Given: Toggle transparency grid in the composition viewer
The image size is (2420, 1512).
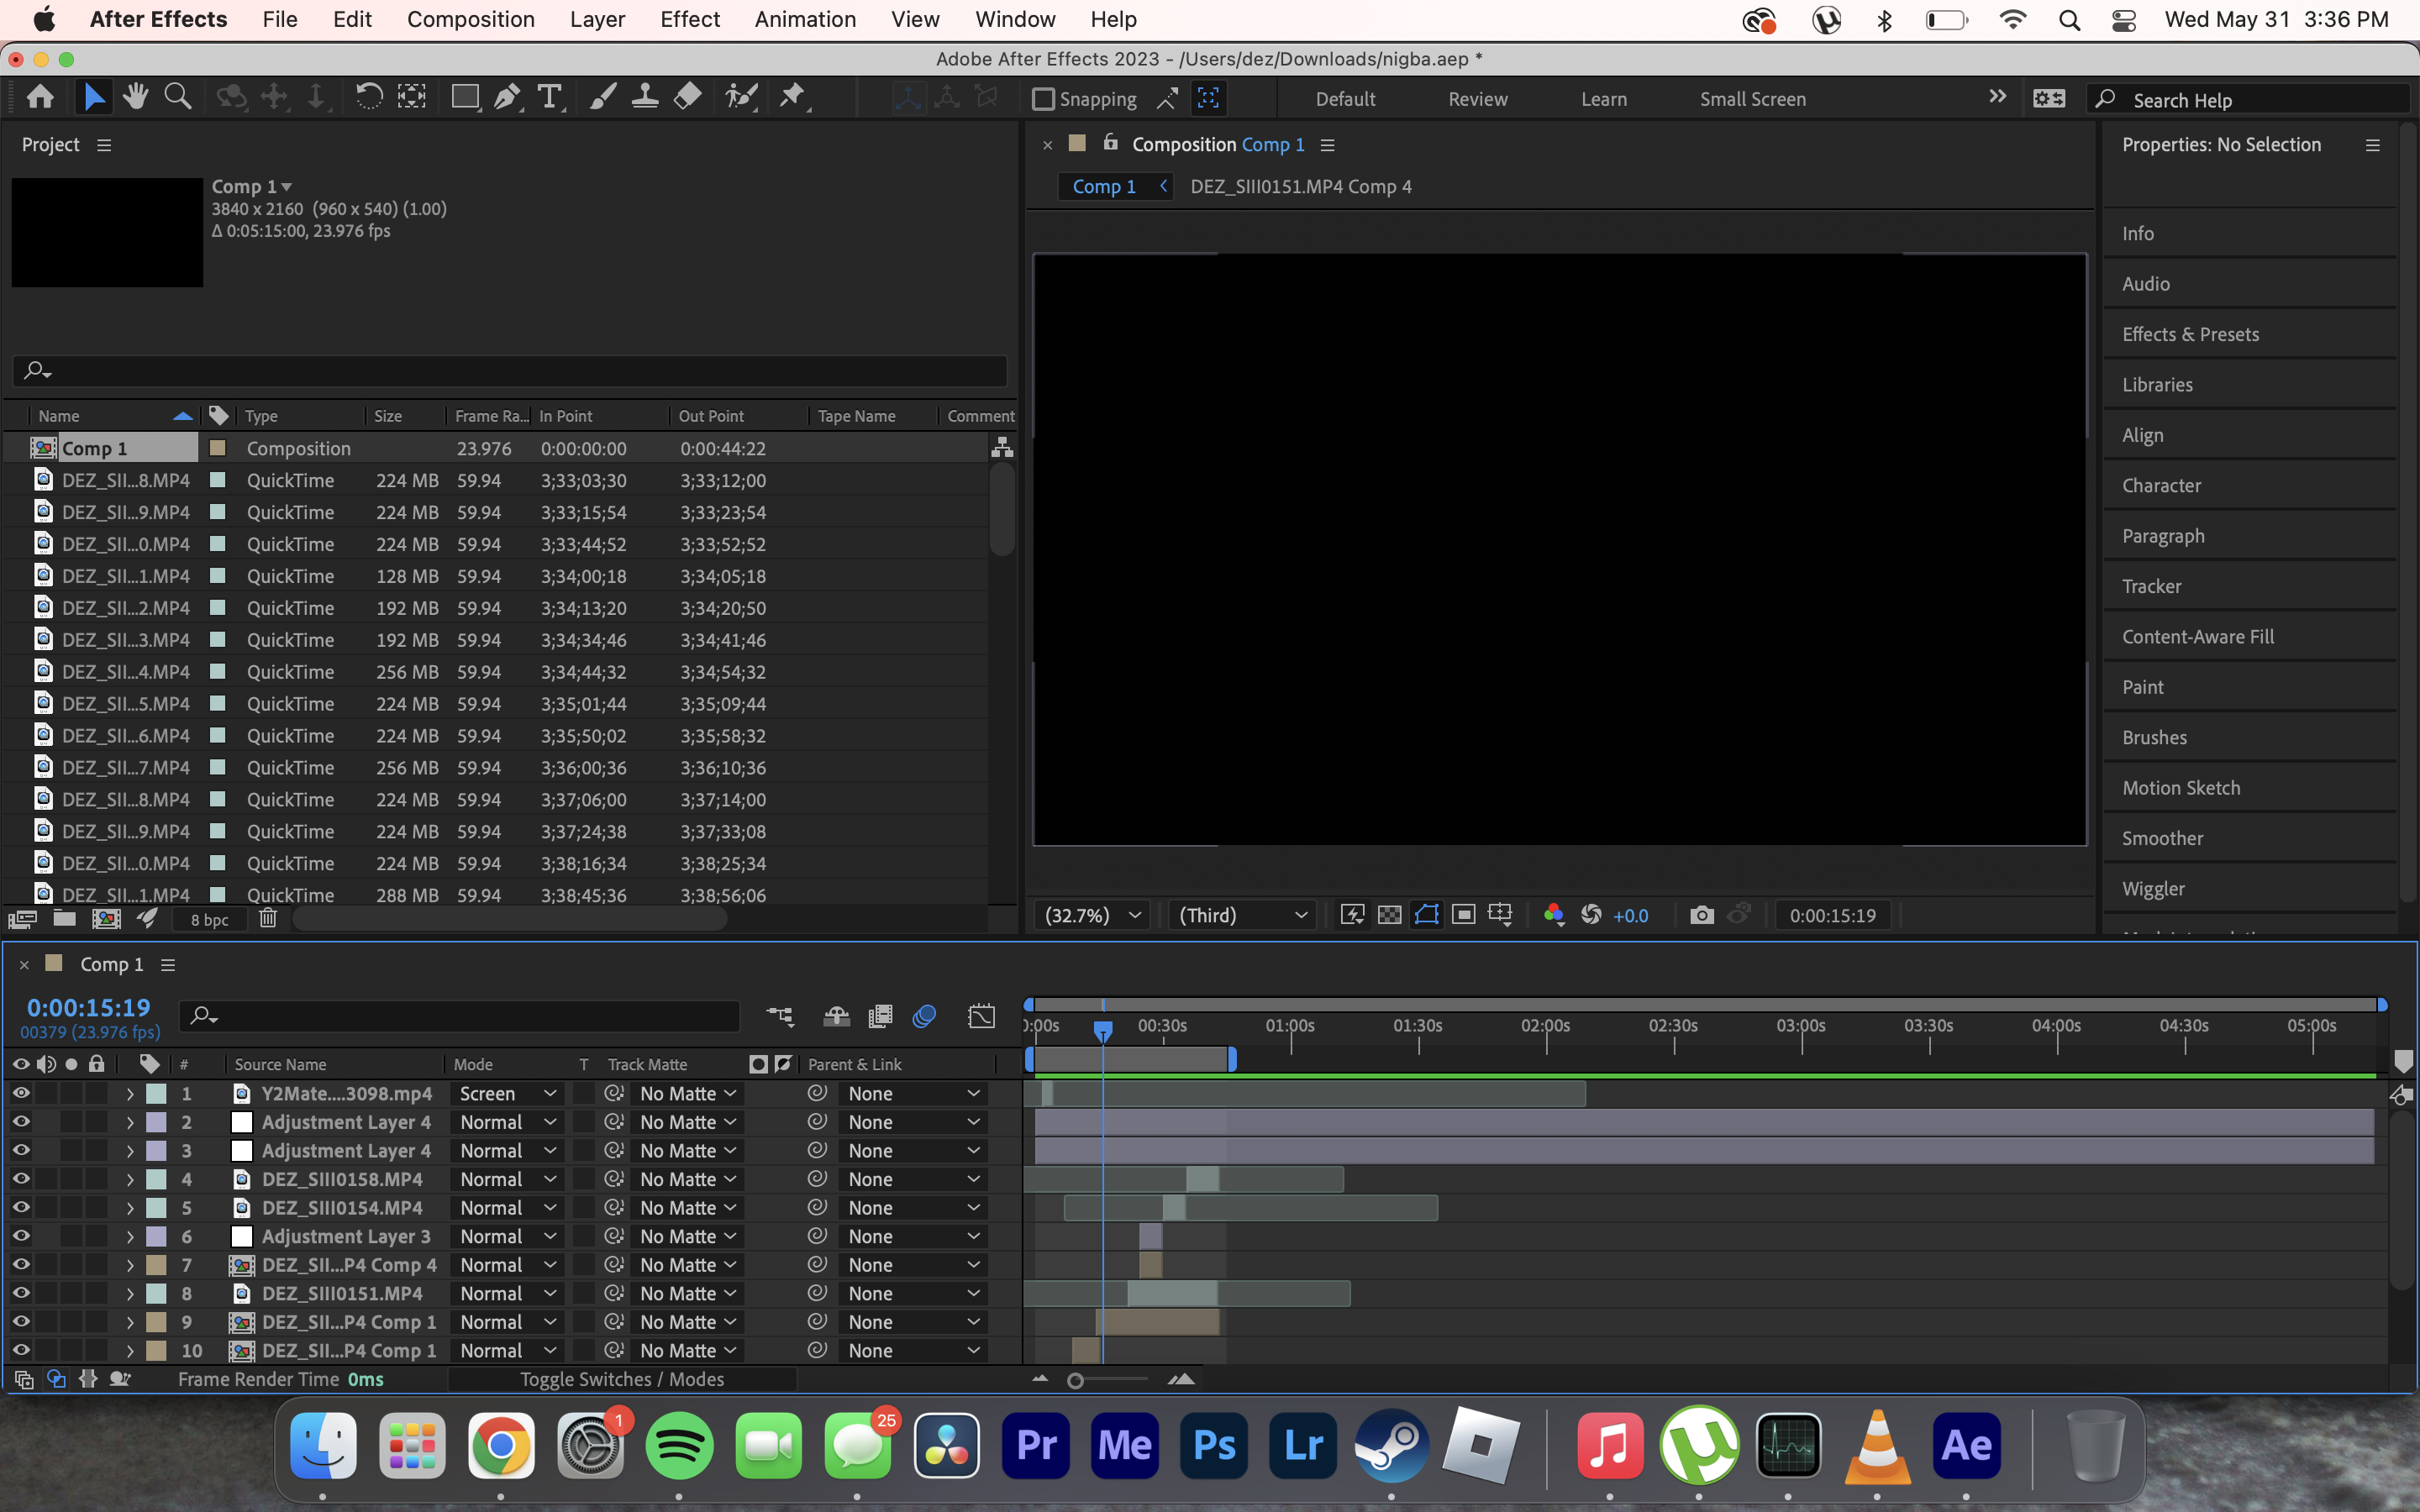Looking at the screenshot, I should (x=1389, y=914).
